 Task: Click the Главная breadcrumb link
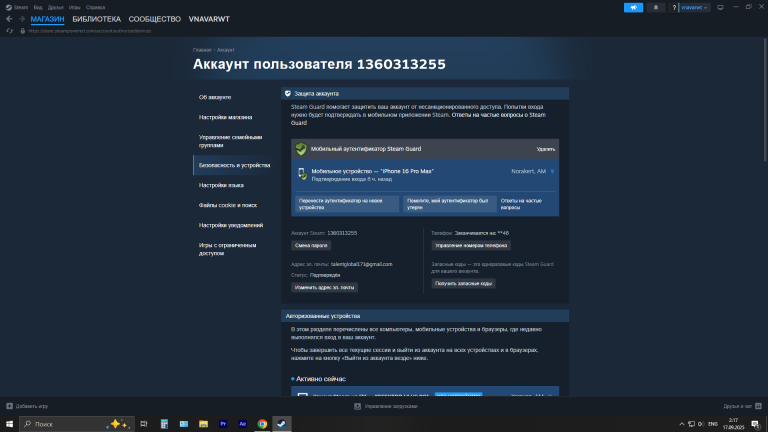click(202, 50)
